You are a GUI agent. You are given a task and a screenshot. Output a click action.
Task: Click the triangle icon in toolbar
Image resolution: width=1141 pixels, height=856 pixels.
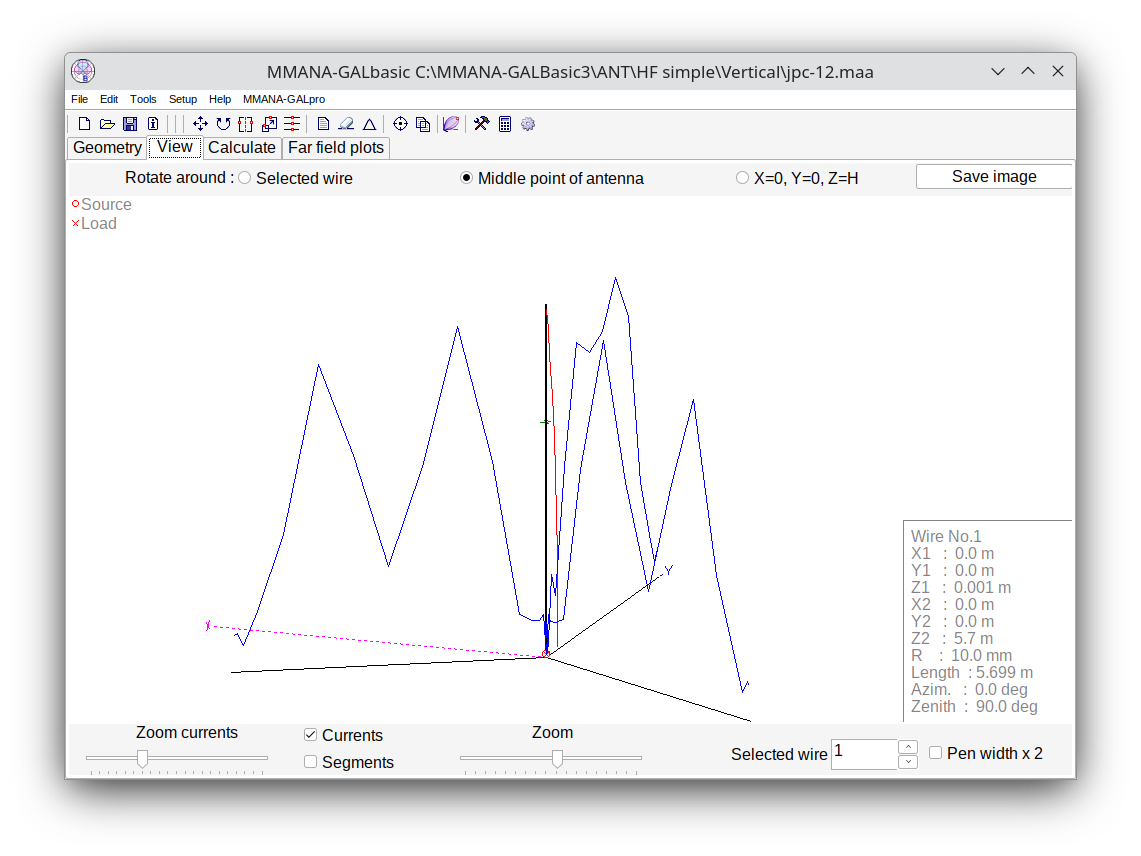[x=370, y=124]
